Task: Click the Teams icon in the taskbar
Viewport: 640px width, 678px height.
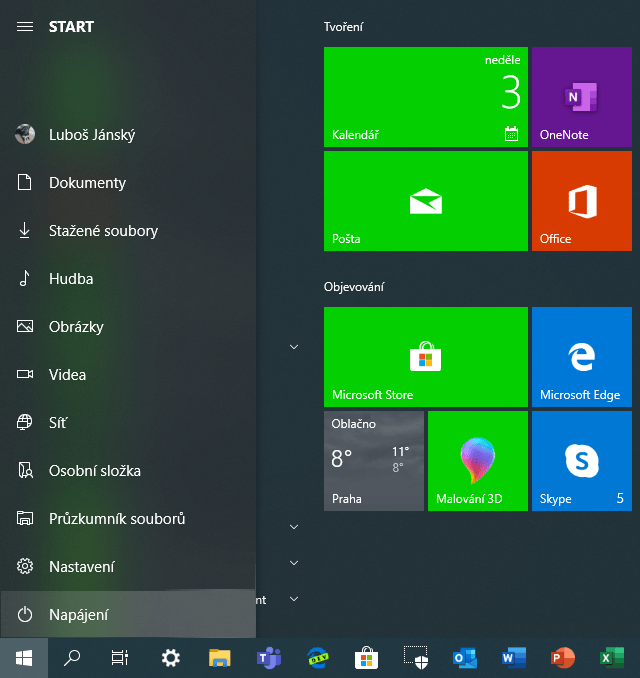Action: 269,657
